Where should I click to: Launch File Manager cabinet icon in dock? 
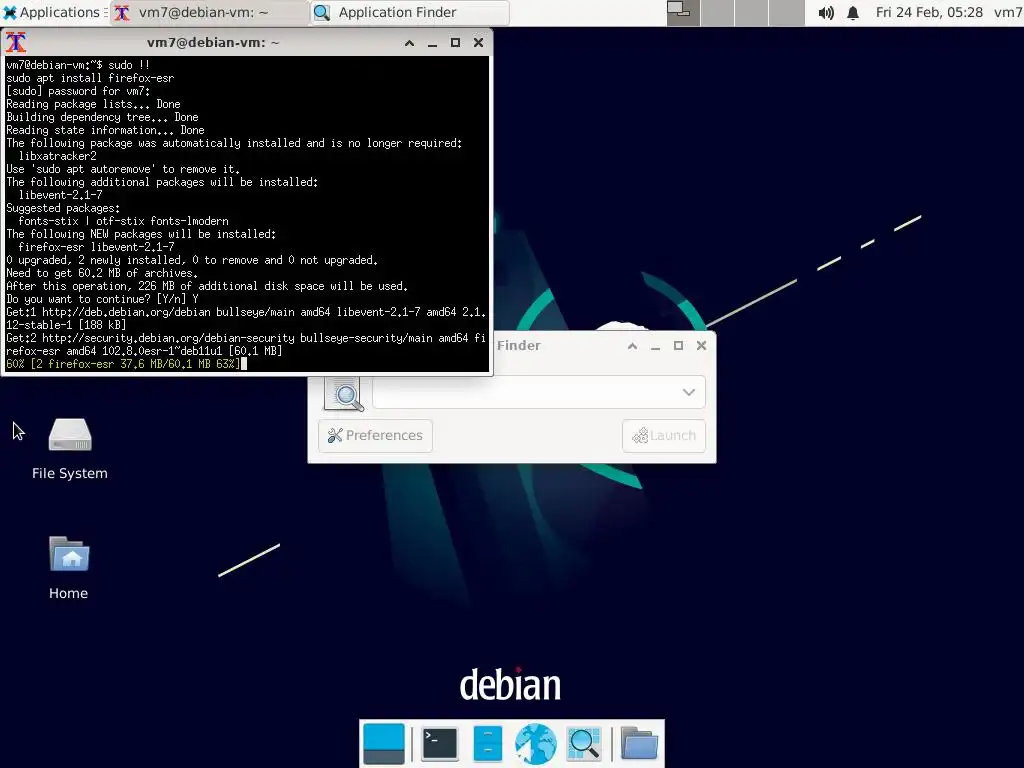tap(487, 744)
